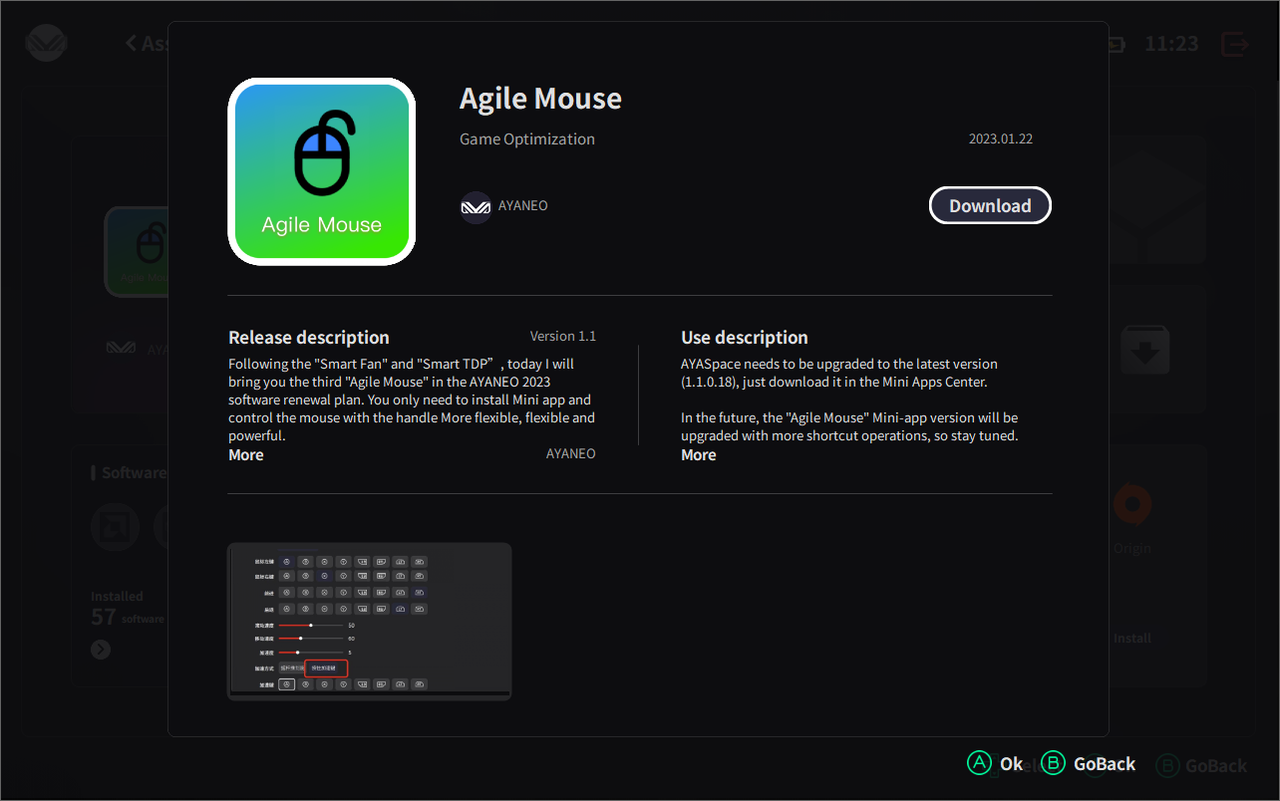Image resolution: width=1280 pixels, height=801 pixels.
Task: Expand More under Release description
Action: point(246,455)
